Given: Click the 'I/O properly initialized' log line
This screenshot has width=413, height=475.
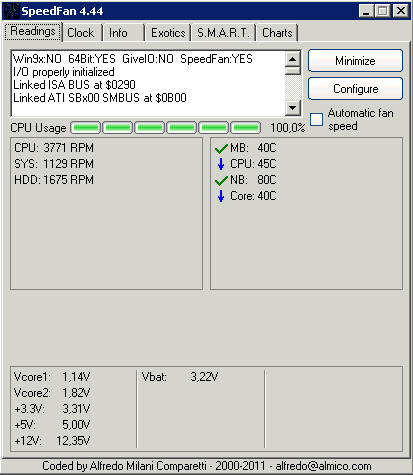Looking at the screenshot, I should click(64, 72).
